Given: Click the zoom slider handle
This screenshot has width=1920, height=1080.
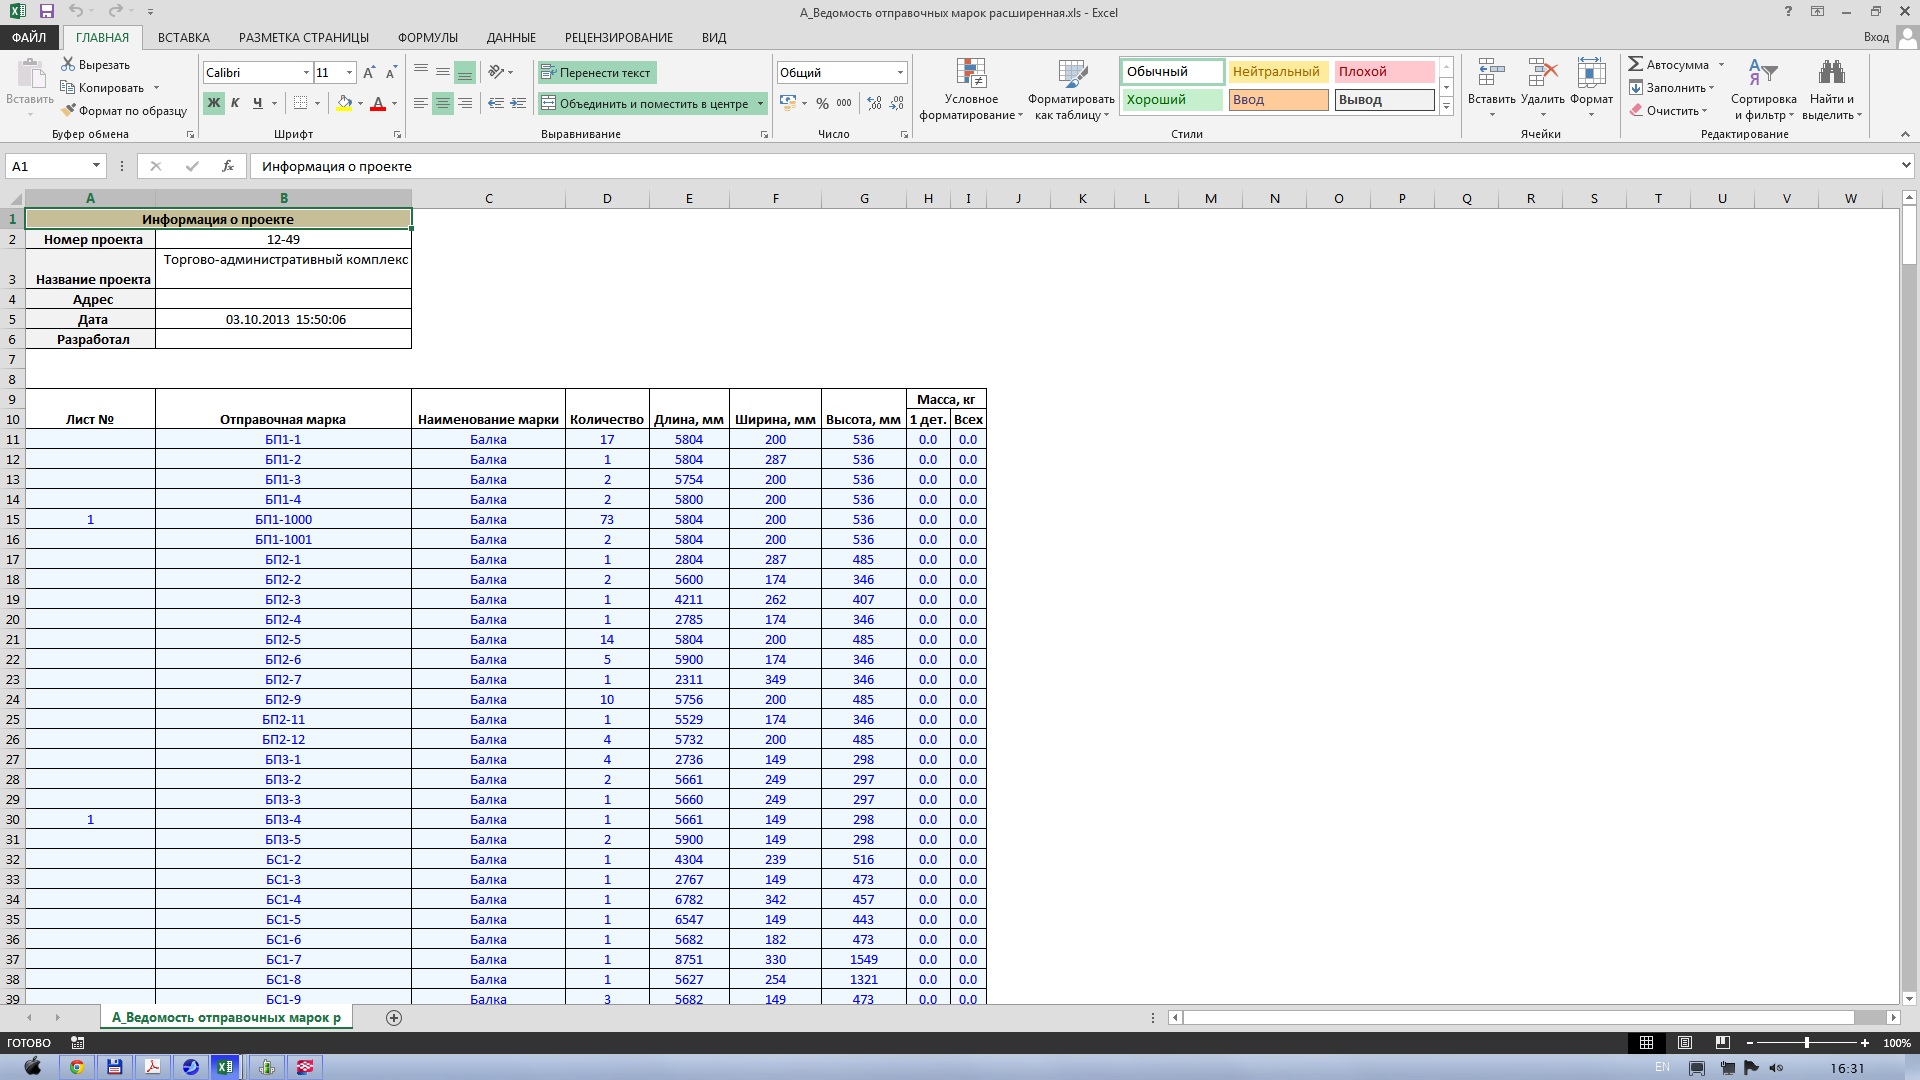Looking at the screenshot, I should tap(1806, 1043).
